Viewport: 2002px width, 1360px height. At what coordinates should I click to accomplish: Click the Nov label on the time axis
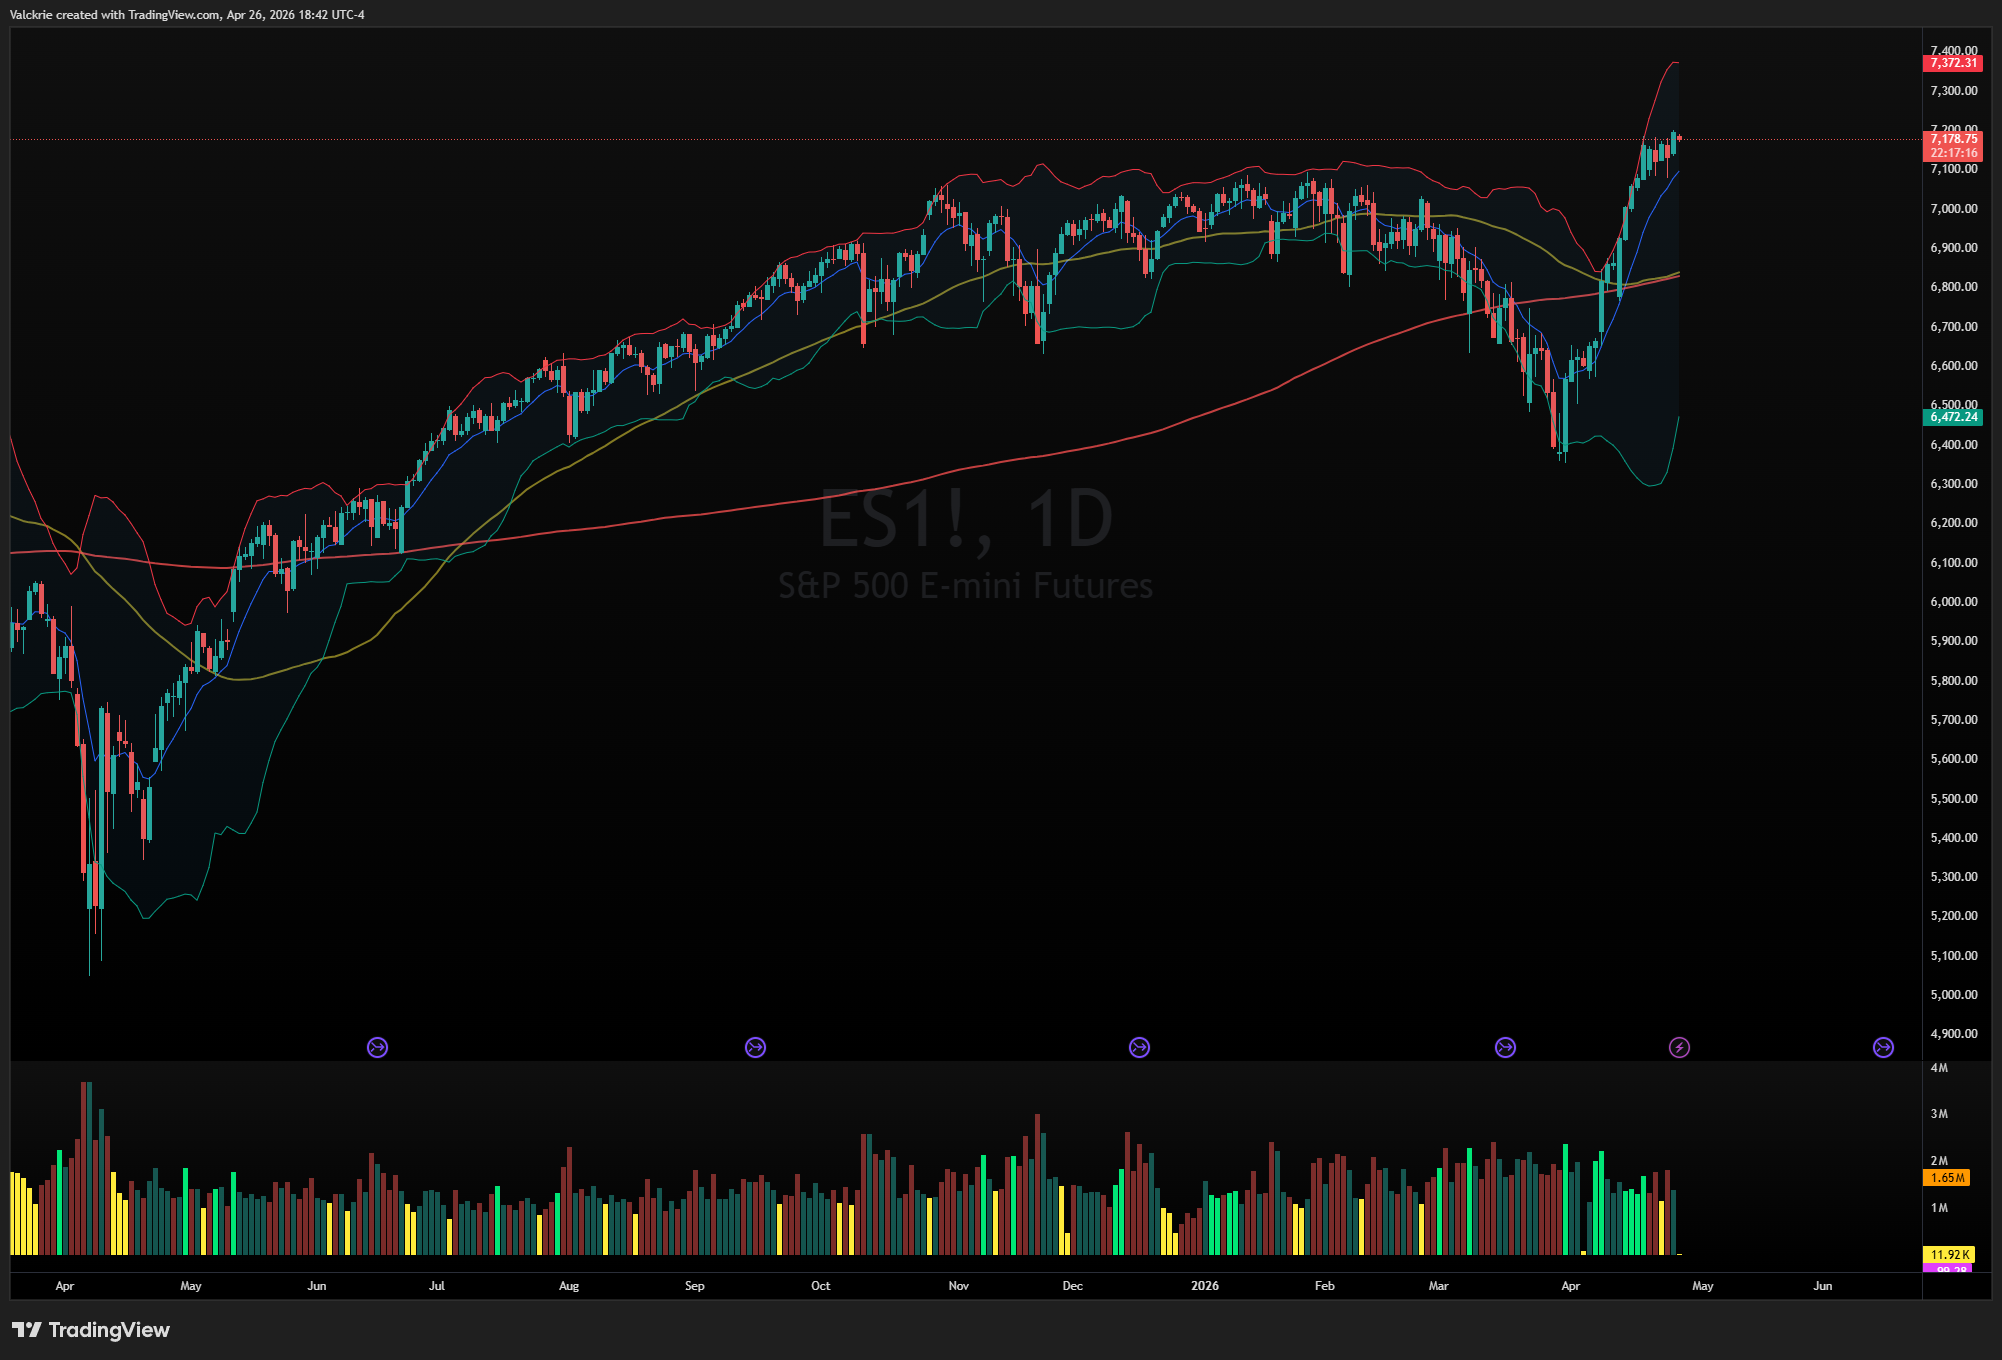[x=958, y=1286]
